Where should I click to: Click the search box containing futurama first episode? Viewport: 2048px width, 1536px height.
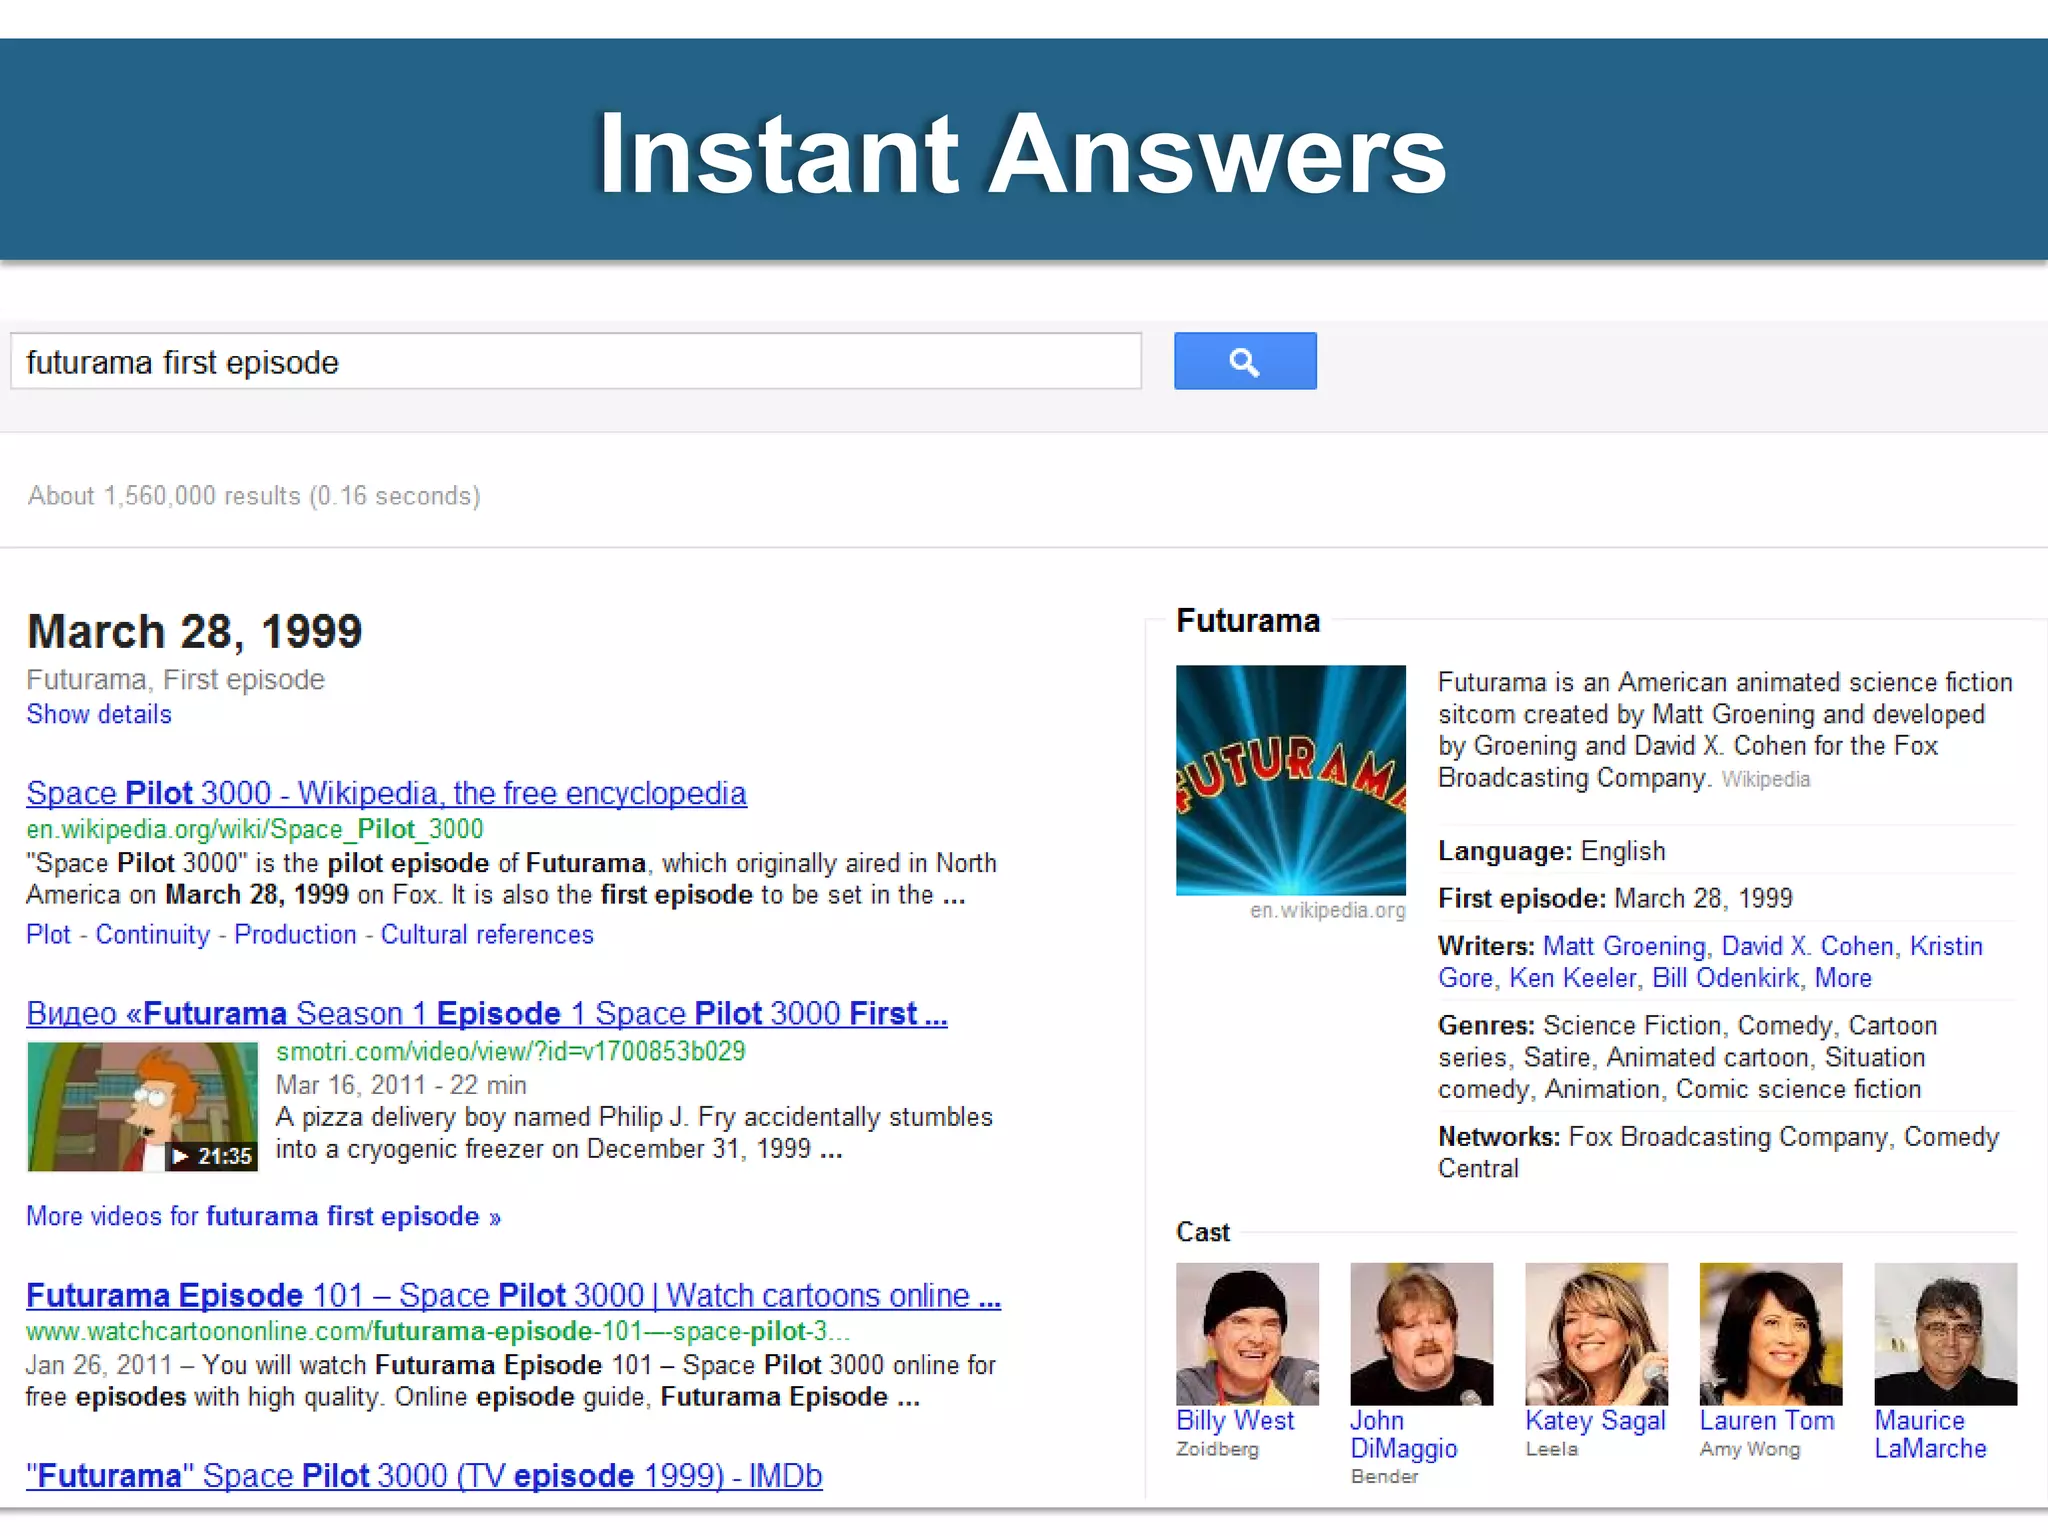pyautogui.click(x=576, y=361)
